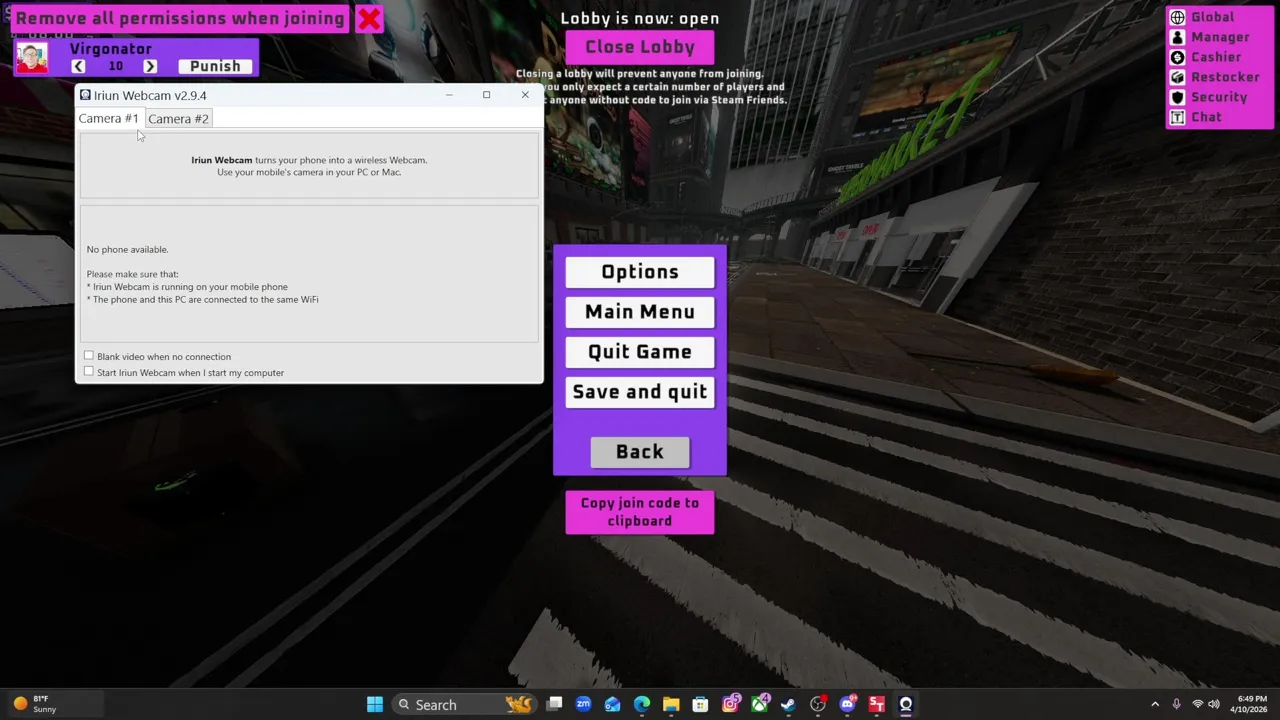Click the red X beside Remove all permissions
Viewport: 1280px width, 720px height.
coord(369,18)
